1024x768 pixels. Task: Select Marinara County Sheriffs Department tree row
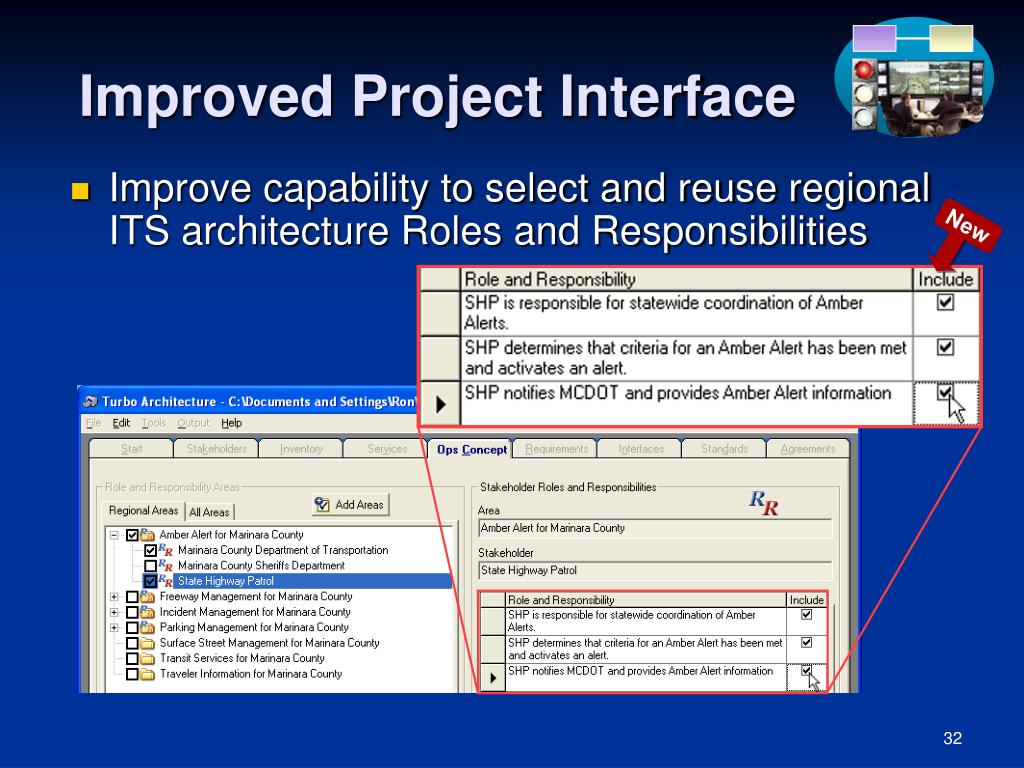tap(261, 566)
